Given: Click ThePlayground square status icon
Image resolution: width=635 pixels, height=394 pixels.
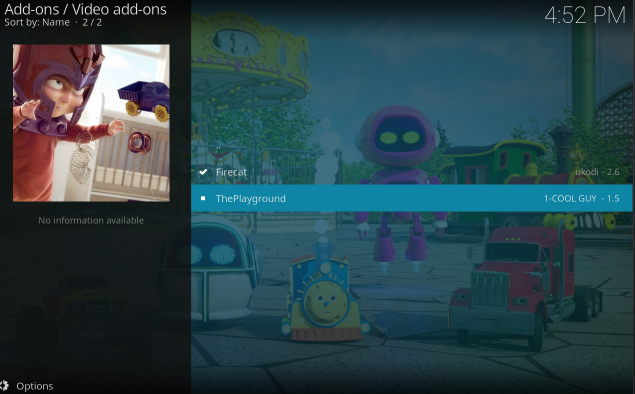Looking at the screenshot, I should pos(203,198).
